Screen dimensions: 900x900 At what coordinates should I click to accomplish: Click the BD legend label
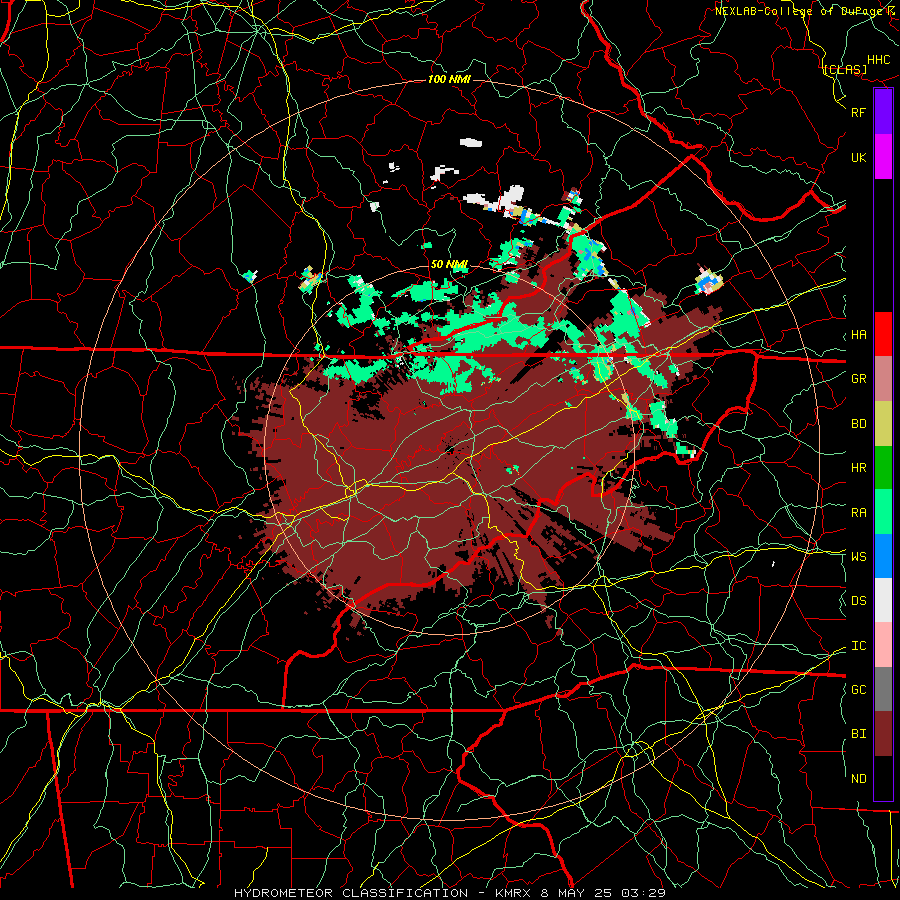(858, 424)
